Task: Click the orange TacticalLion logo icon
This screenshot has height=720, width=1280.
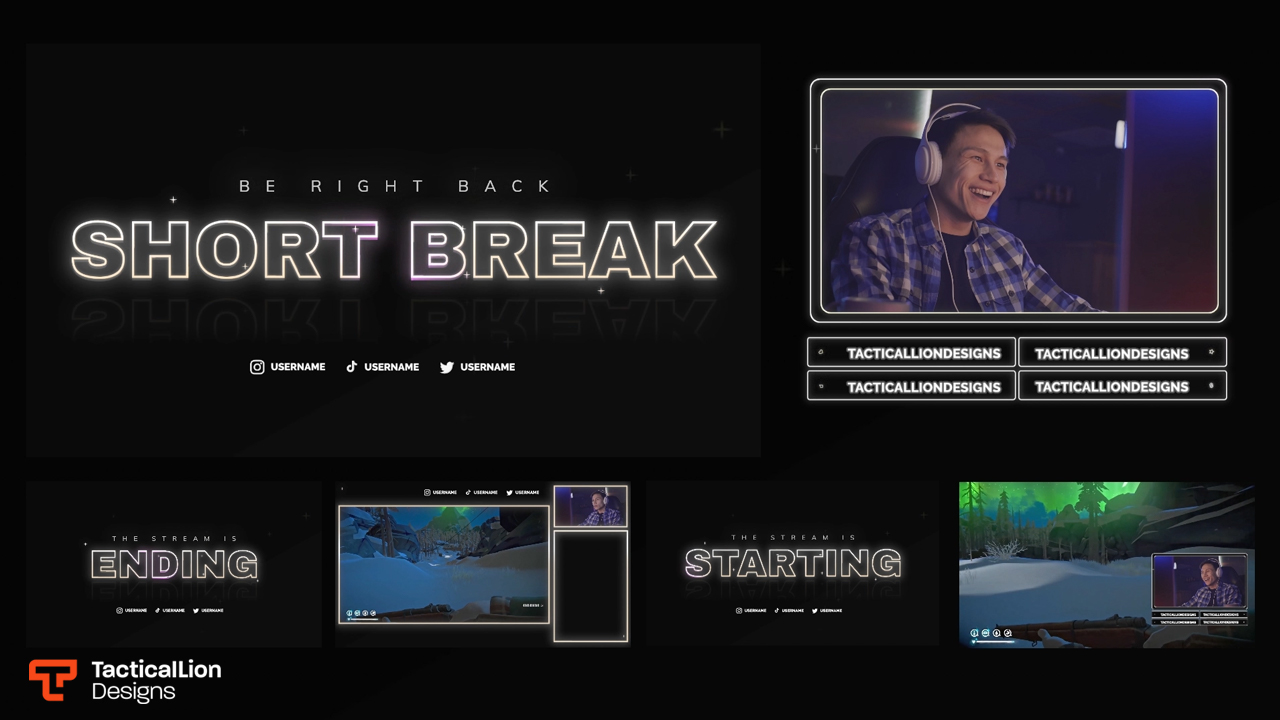Action: [52, 680]
